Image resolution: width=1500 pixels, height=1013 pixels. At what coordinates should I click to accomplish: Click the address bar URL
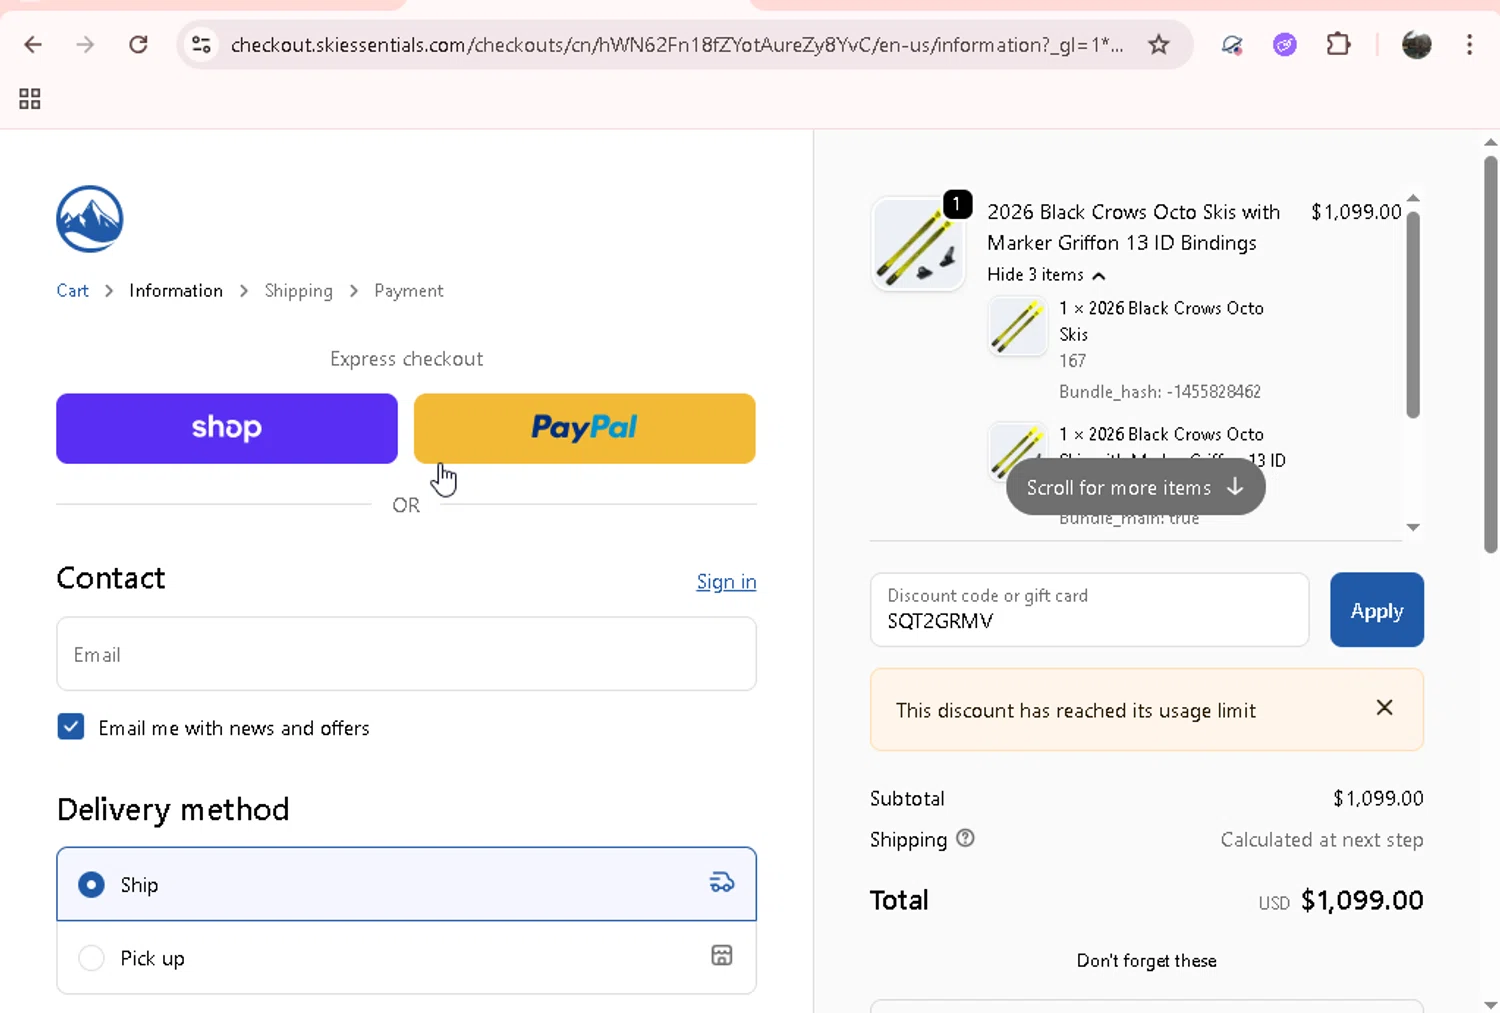pos(676,45)
